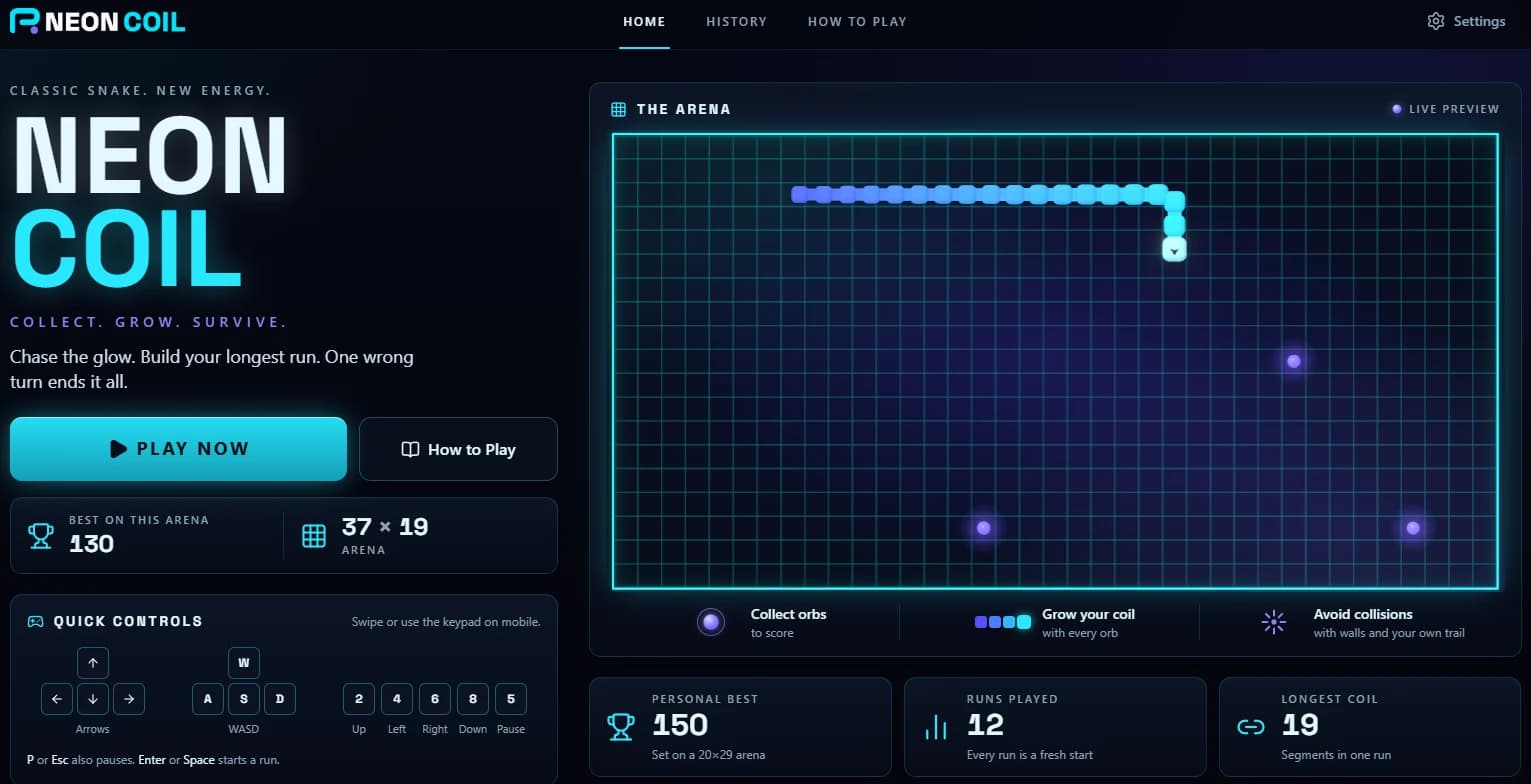Click the coil segments icon beside Grow your coil
The image size is (1531, 784).
pyautogui.click(x=1003, y=622)
